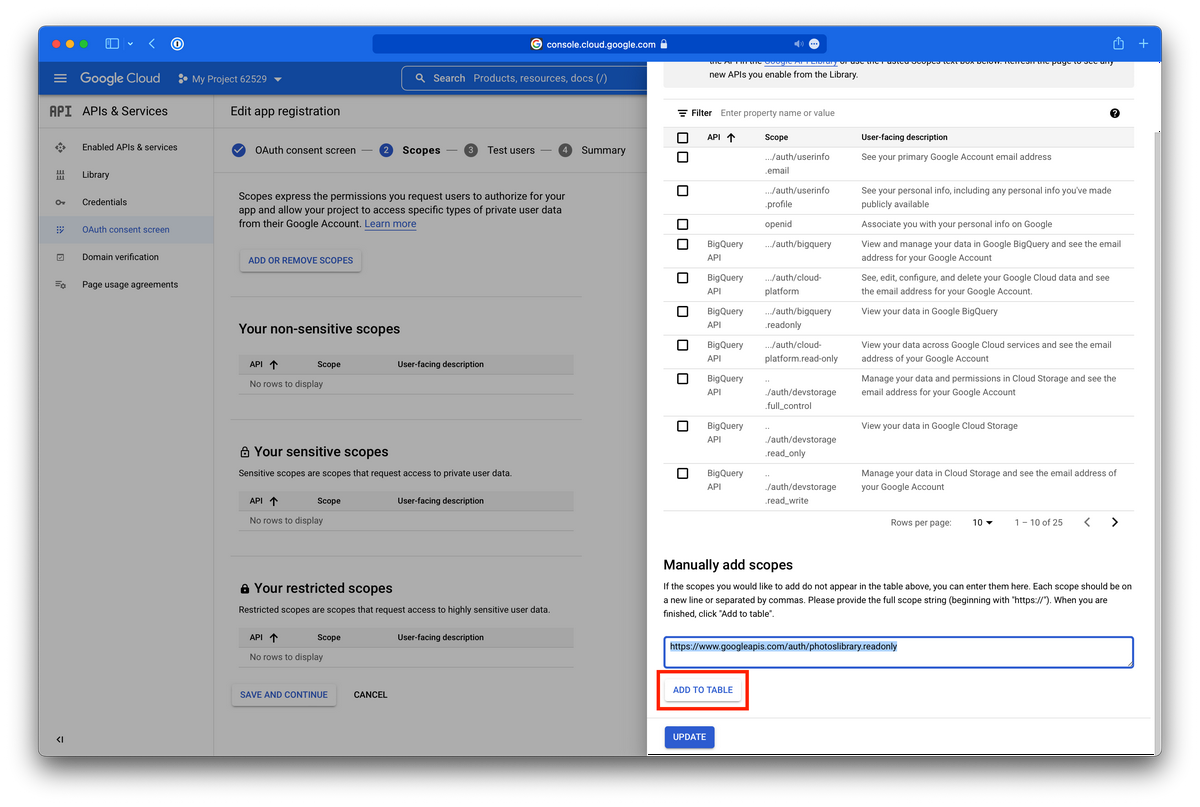Screen dimensions: 1200x807
Task: Check the auth/bigquery scope checkbox
Action: pos(683,244)
